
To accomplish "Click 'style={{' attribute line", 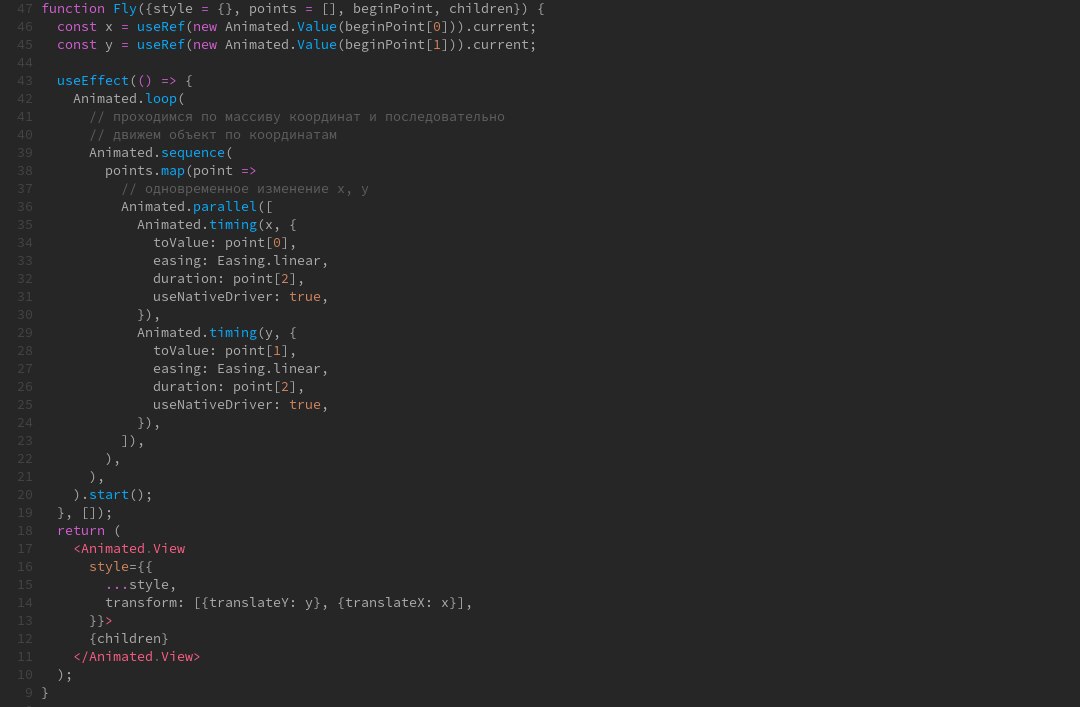I will point(121,566).
